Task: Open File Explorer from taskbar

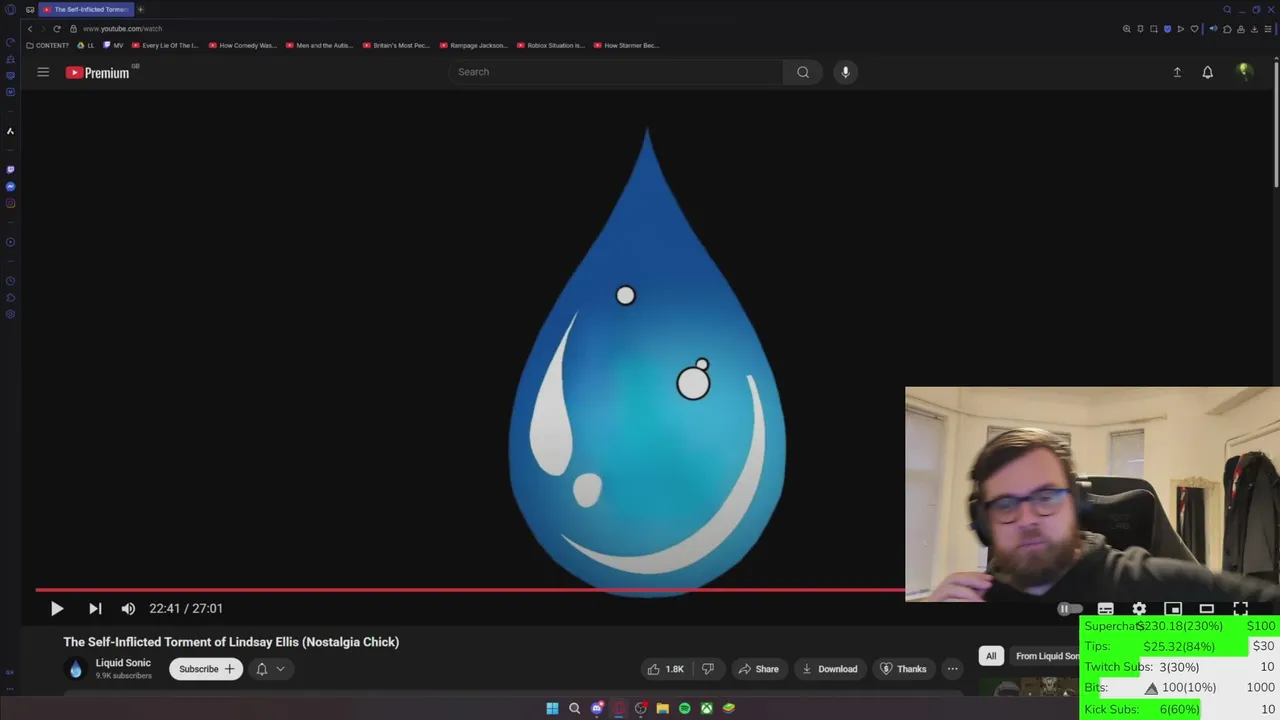Action: tap(662, 708)
